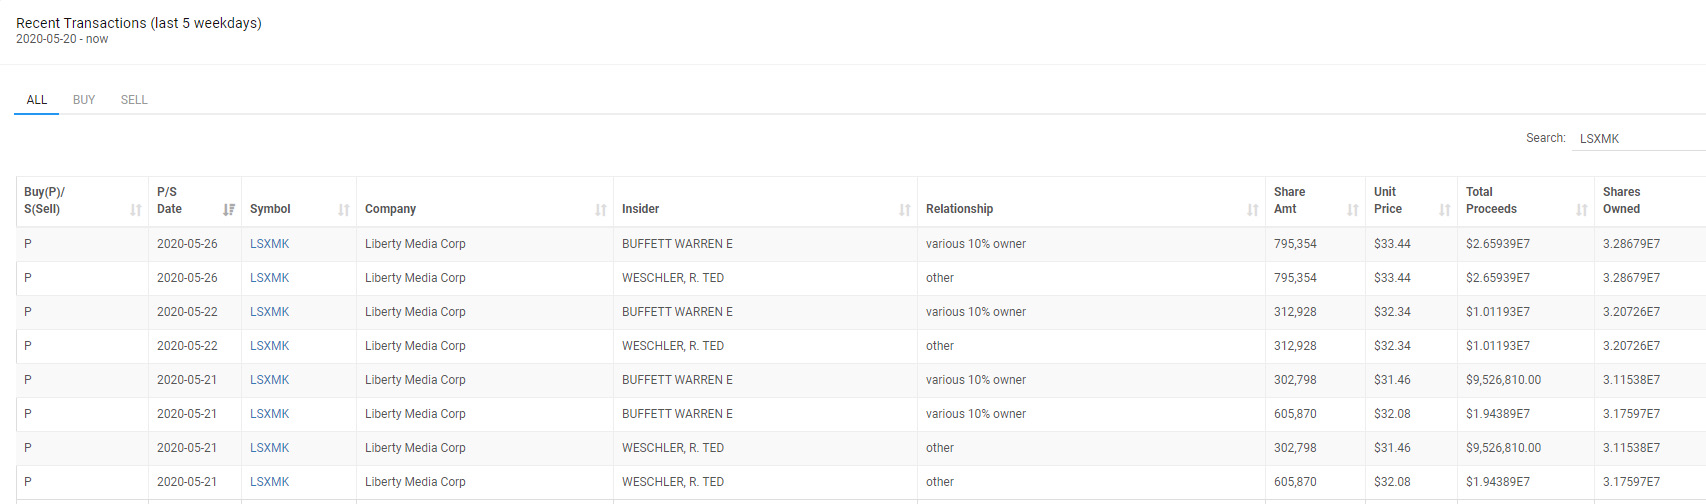Viewport: 1706px width, 504px height.
Task: Switch to the SELL tab
Action: tap(134, 100)
